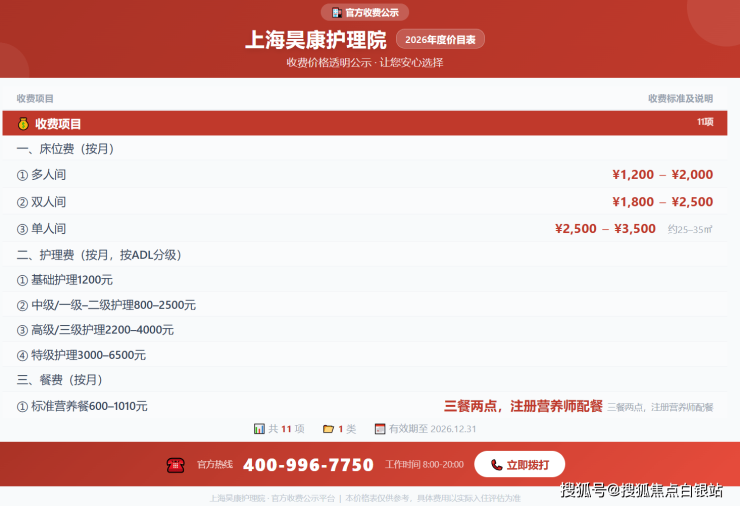This screenshot has width=740, height=506.
Task: Click the red telephone icon near 官方热线
Action: click(176, 465)
